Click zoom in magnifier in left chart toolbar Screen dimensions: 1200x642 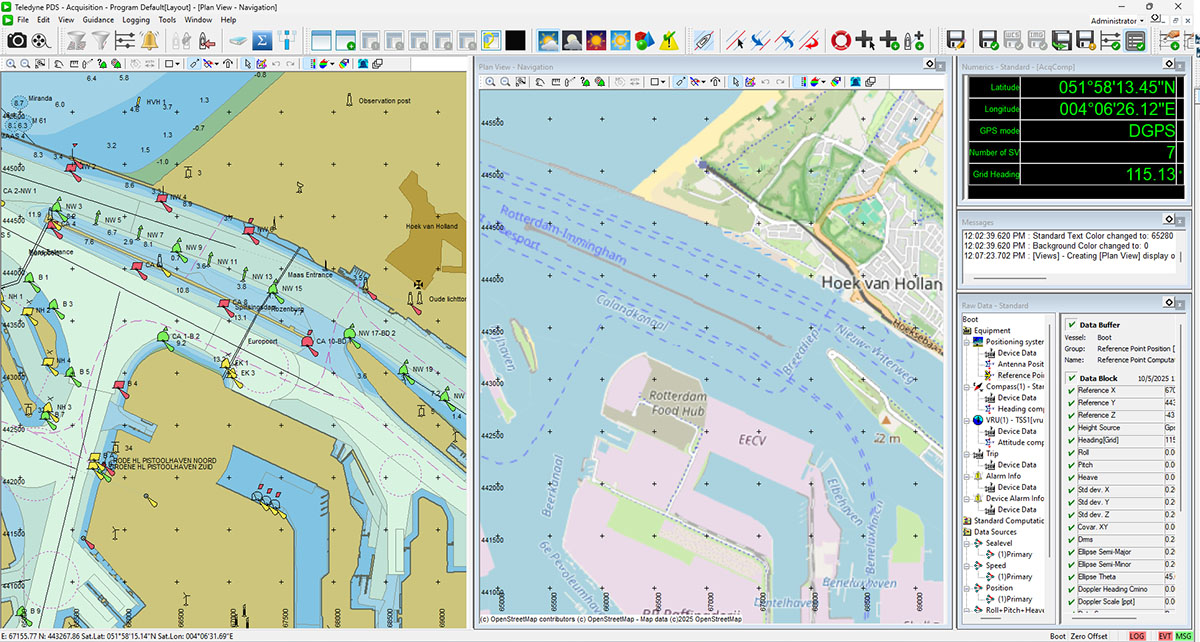[x=11, y=63]
